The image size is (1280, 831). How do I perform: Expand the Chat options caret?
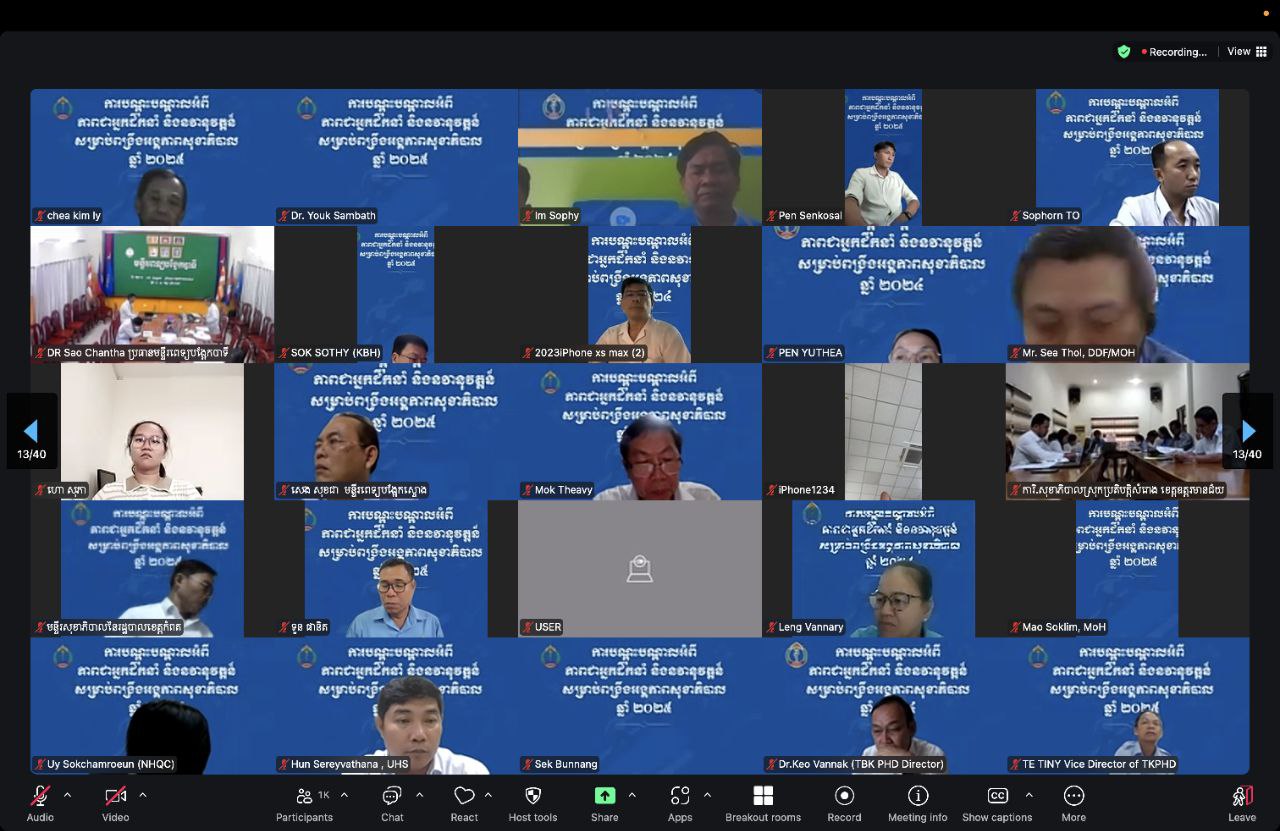[x=419, y=795]
